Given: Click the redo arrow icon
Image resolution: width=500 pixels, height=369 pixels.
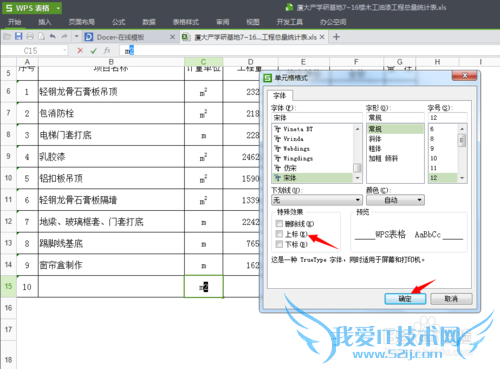Looking at the screenshot, I should click(64, 36).
